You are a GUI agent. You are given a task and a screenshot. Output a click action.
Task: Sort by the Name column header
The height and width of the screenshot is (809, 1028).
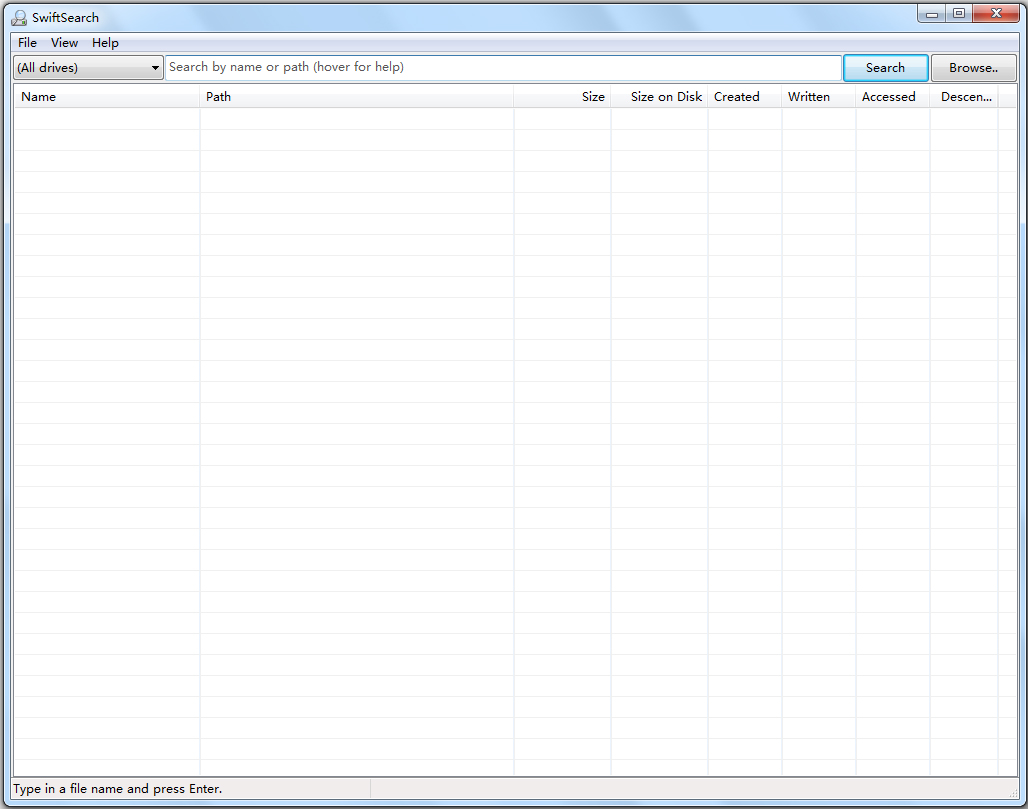click(107, 96)
